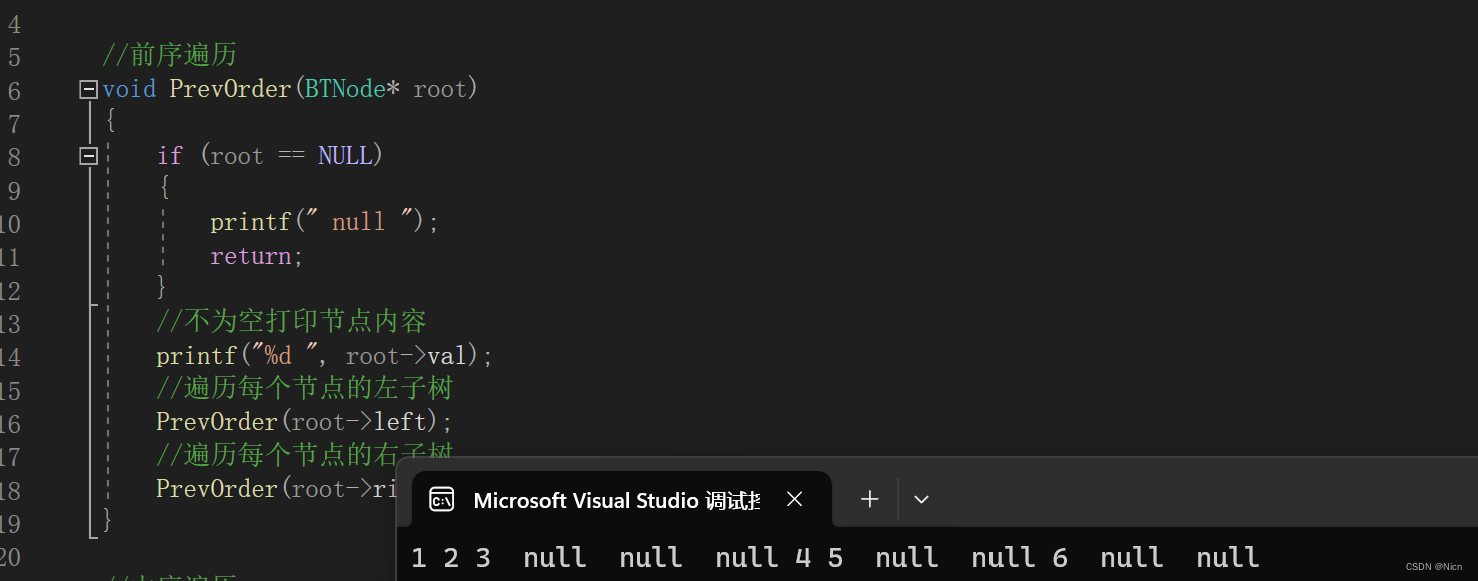Click the closing brace on line 19
Screen dimensions: 1478x581
pyautogui.click(x=107, y=521)
